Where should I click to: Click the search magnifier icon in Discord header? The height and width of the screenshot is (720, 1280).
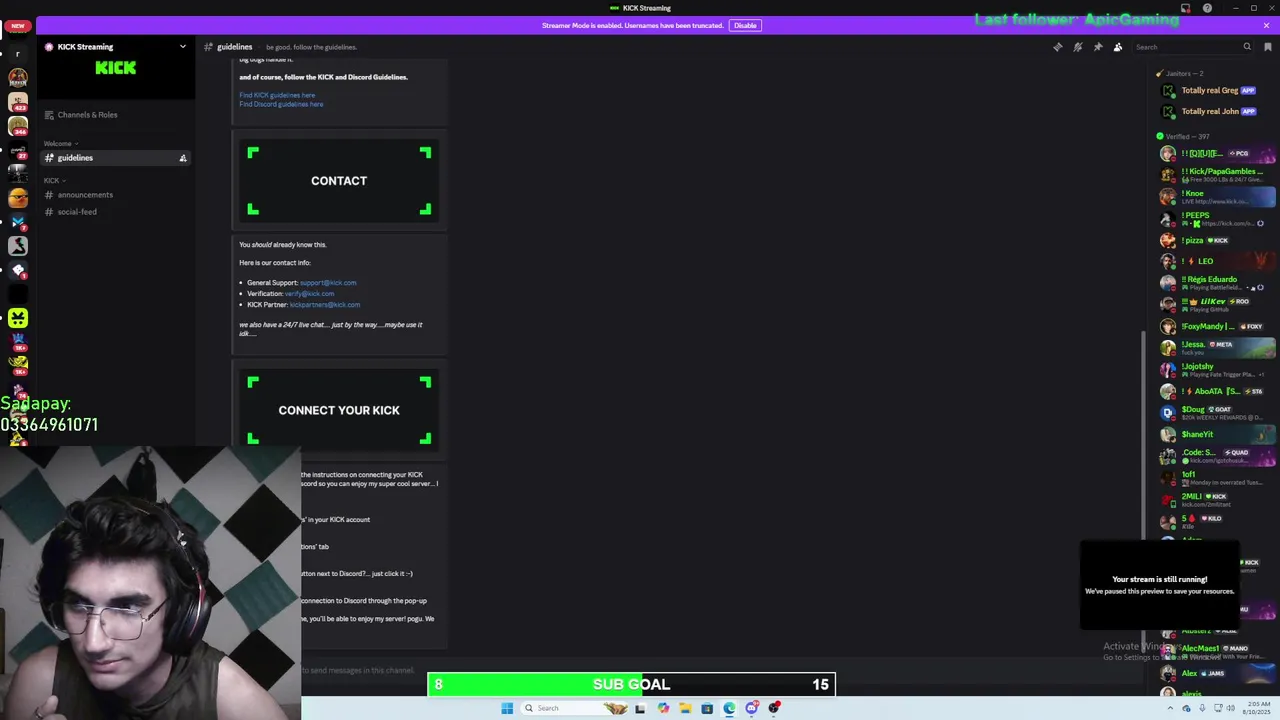[1247, 47]
